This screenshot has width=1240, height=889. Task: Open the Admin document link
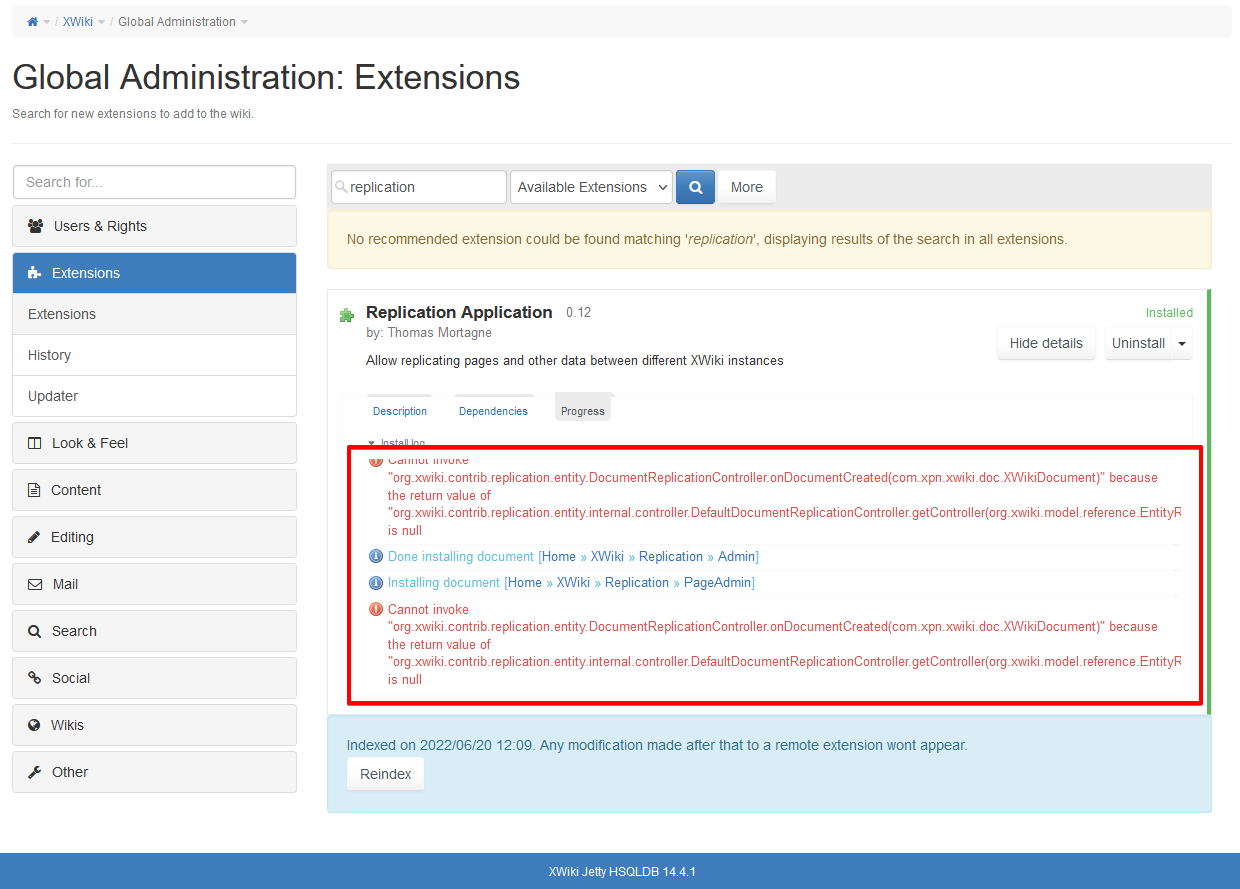[x=736, y=556]
